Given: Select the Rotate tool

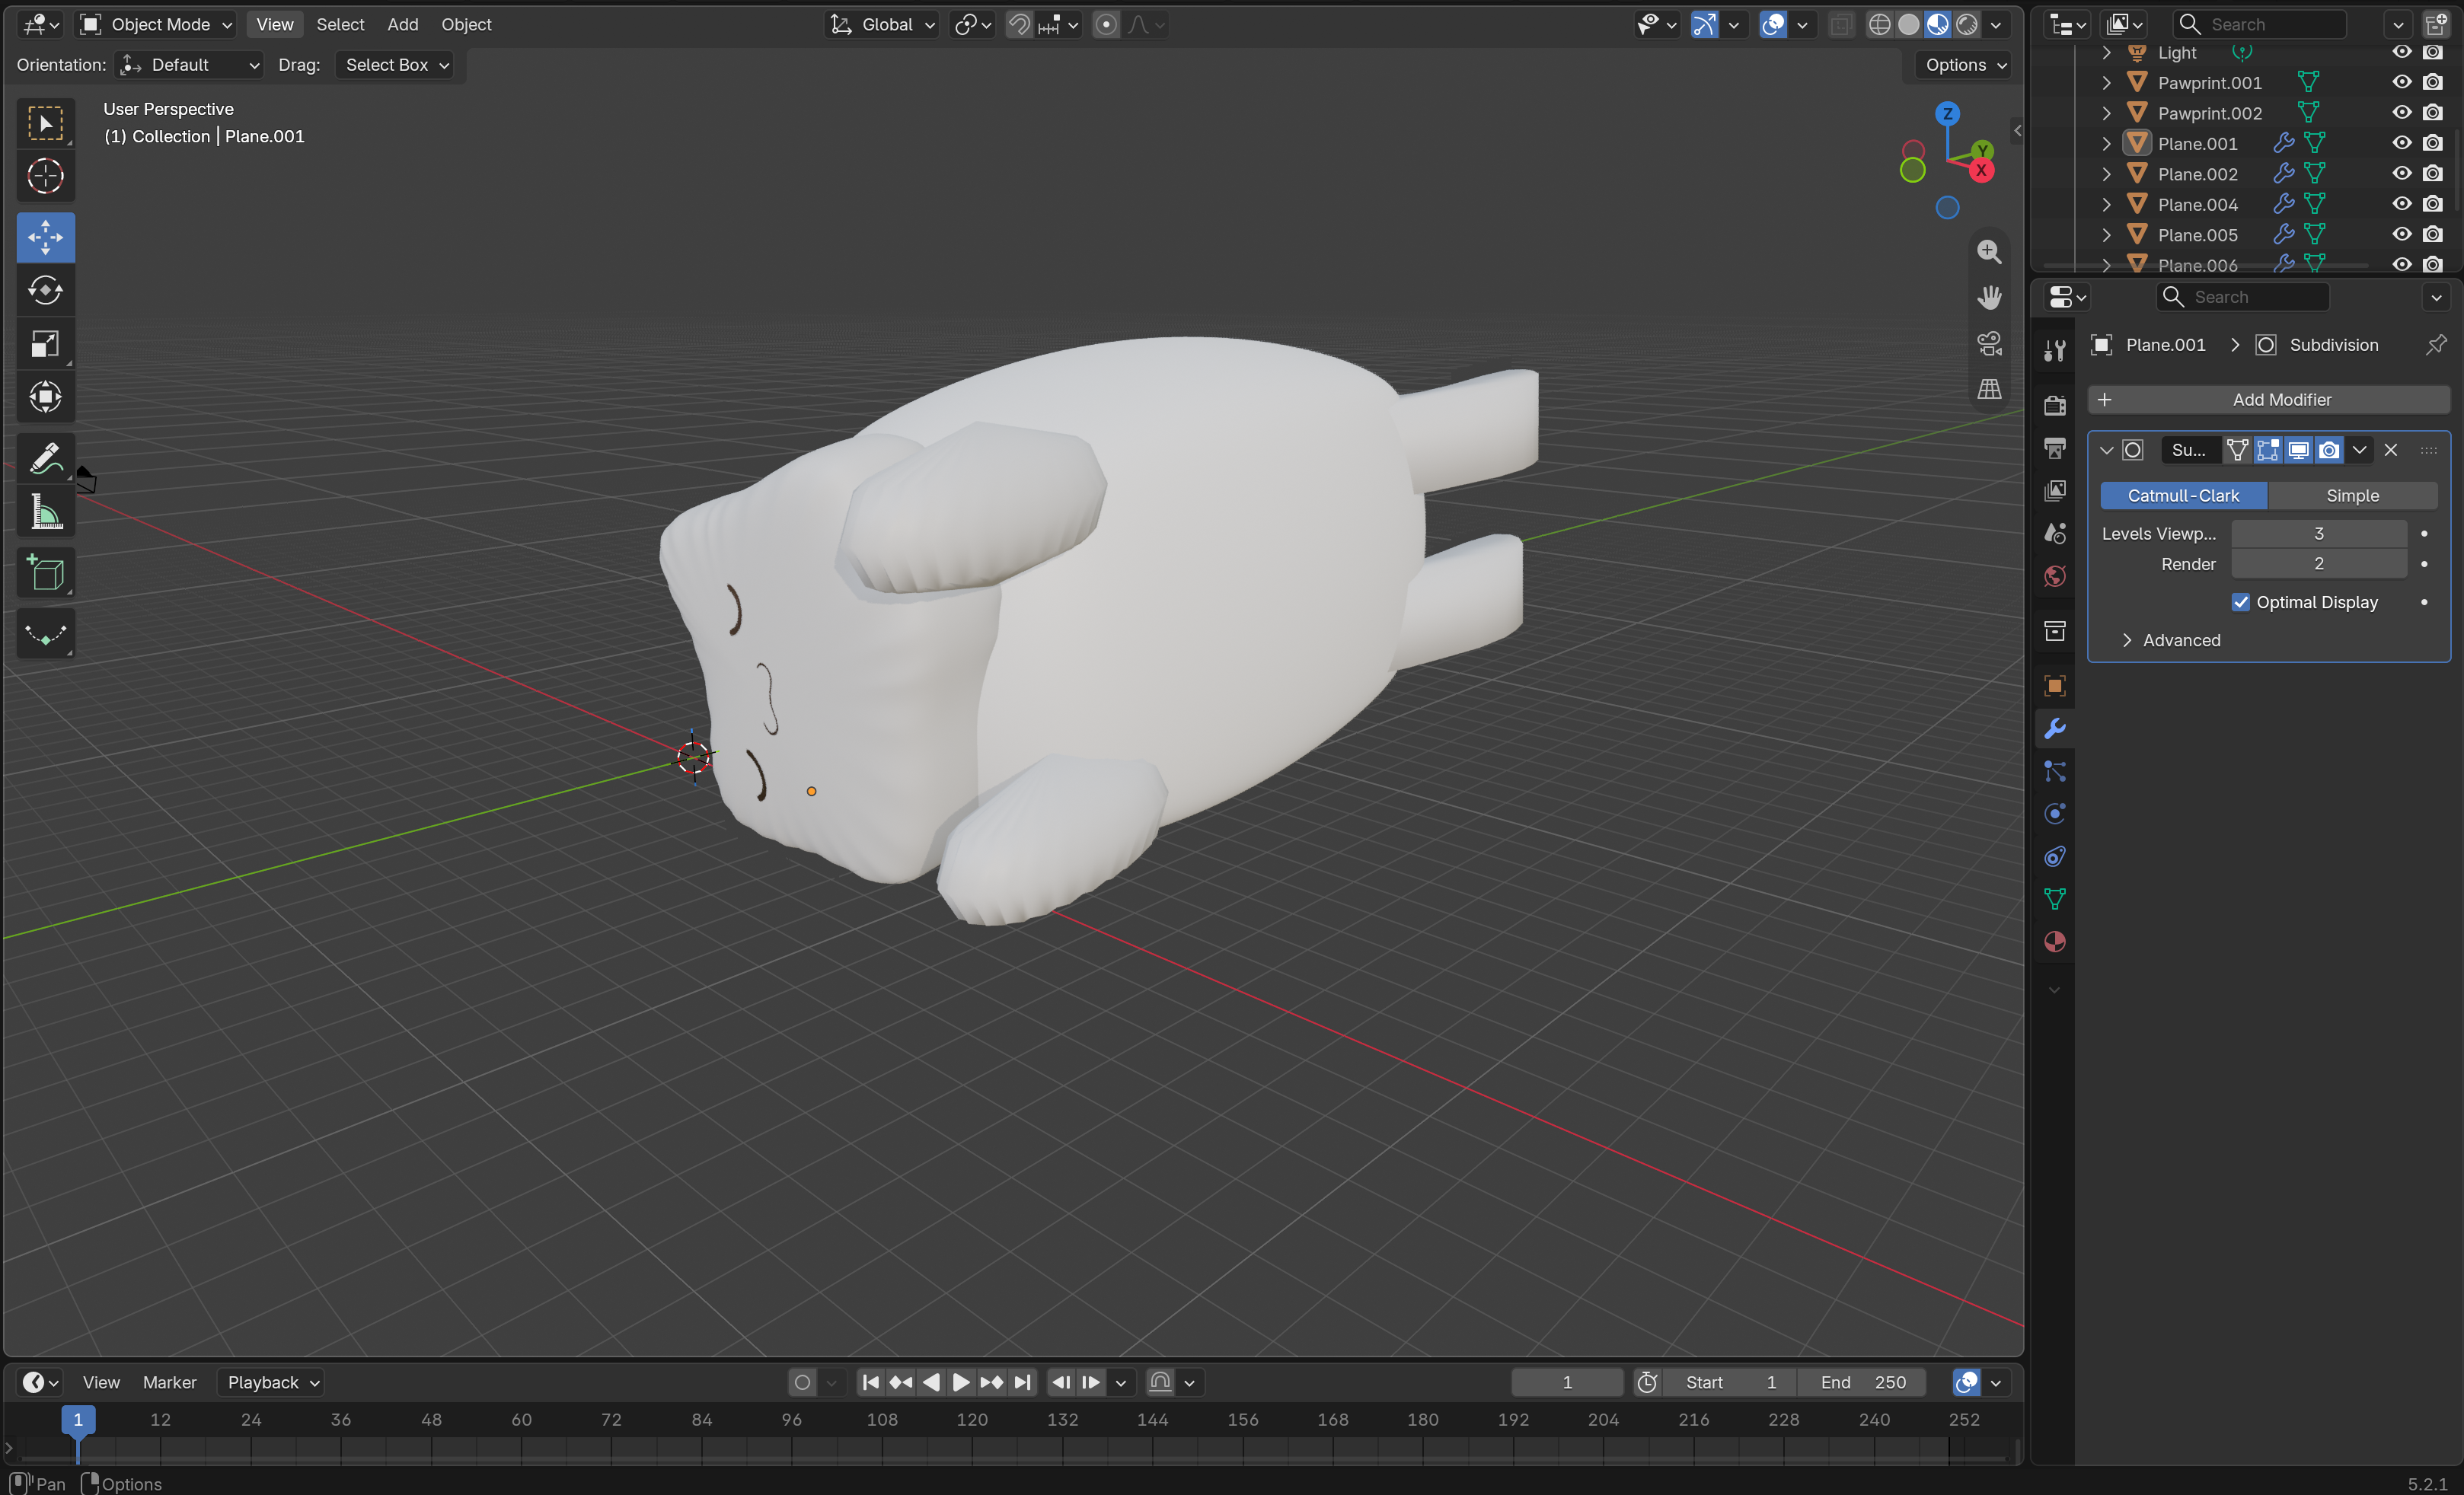Looking at the screenshot, I should pos(45,291).
